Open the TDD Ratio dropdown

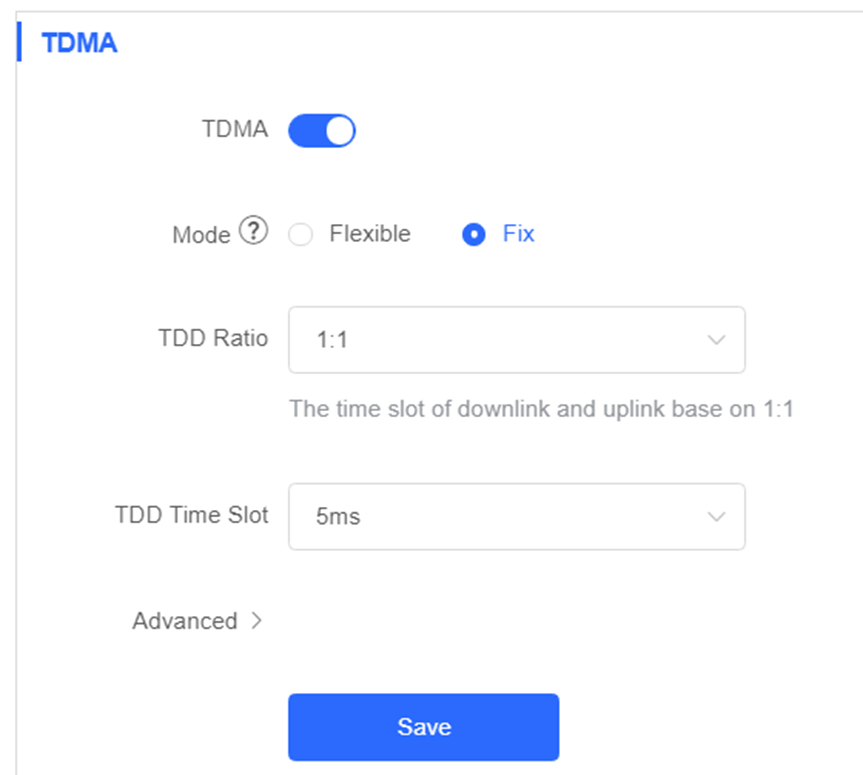517,340
